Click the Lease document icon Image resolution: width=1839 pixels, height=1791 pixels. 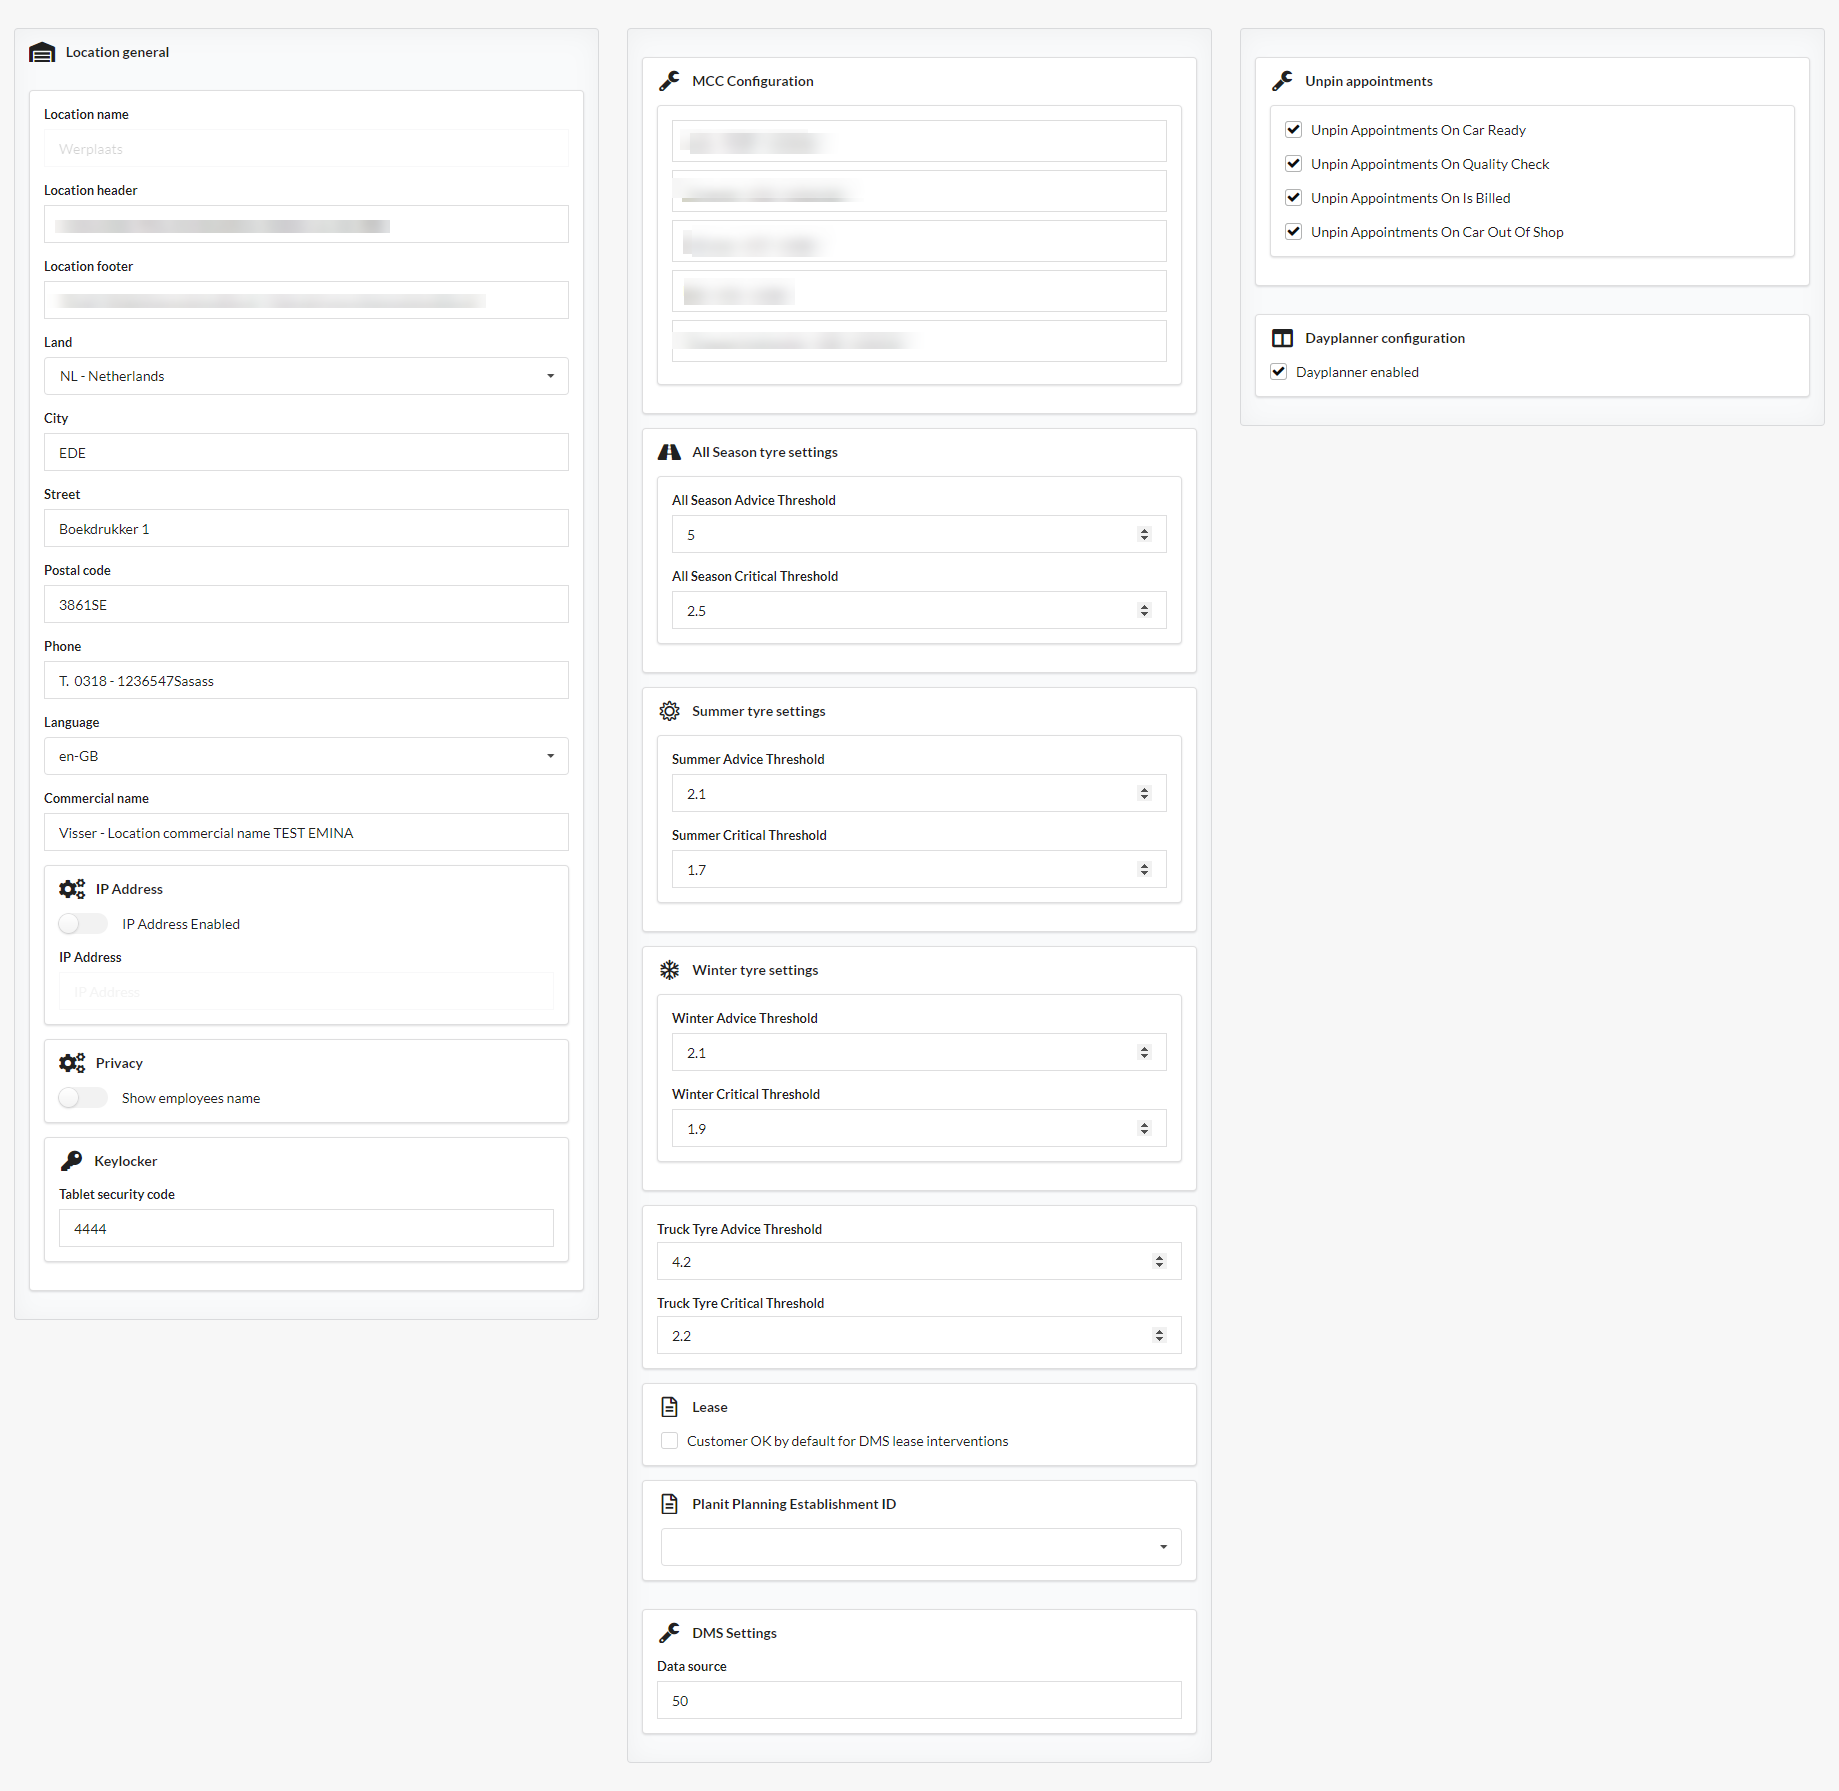coord(669,1407)
